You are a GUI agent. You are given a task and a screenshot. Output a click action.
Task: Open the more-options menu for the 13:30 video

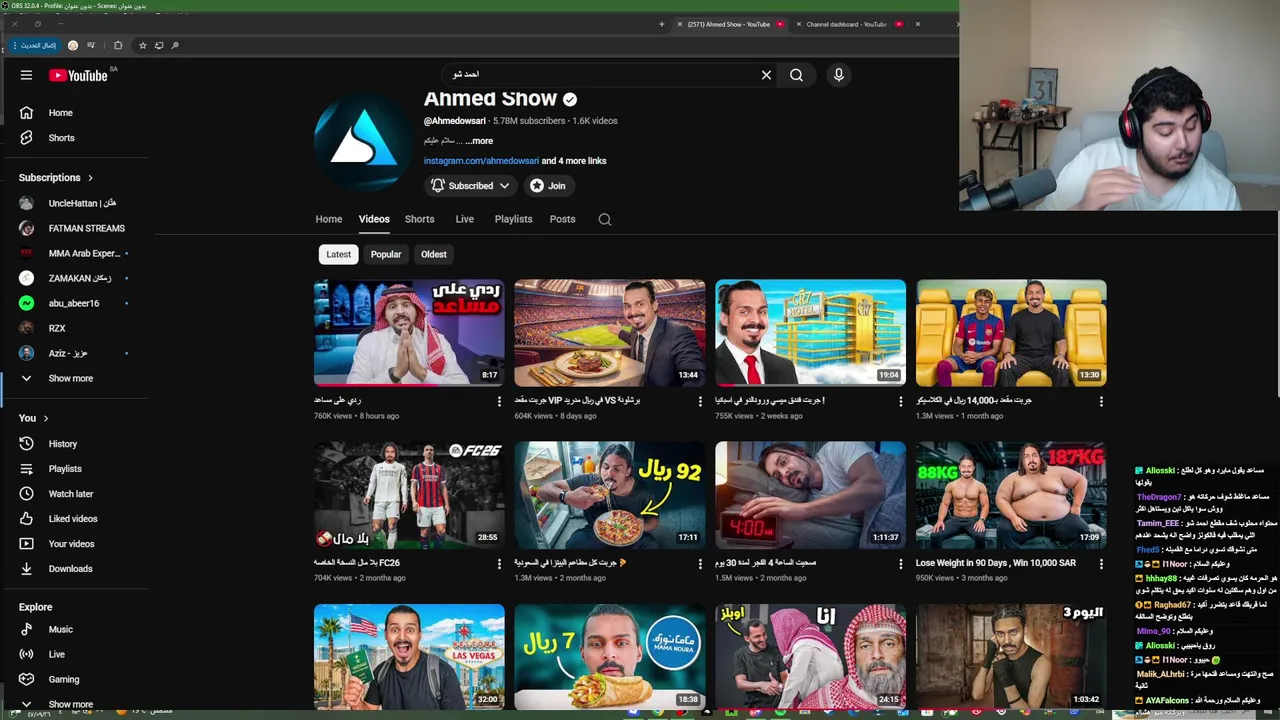(1101, 401)
